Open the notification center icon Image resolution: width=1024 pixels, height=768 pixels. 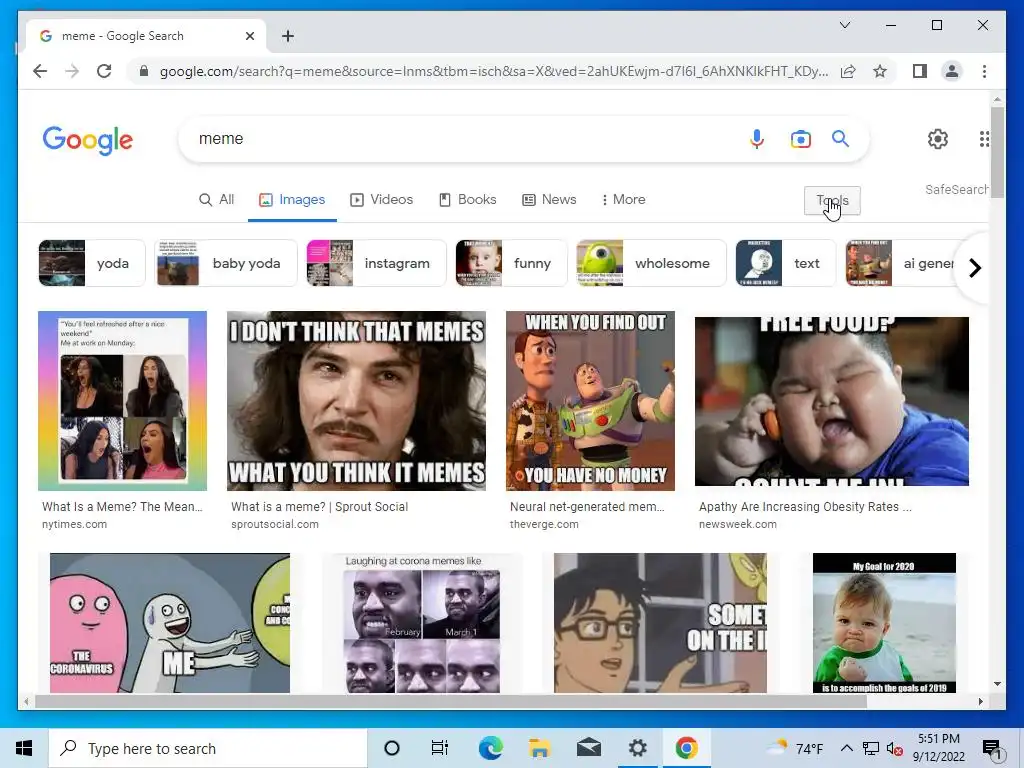pos(991,749)
